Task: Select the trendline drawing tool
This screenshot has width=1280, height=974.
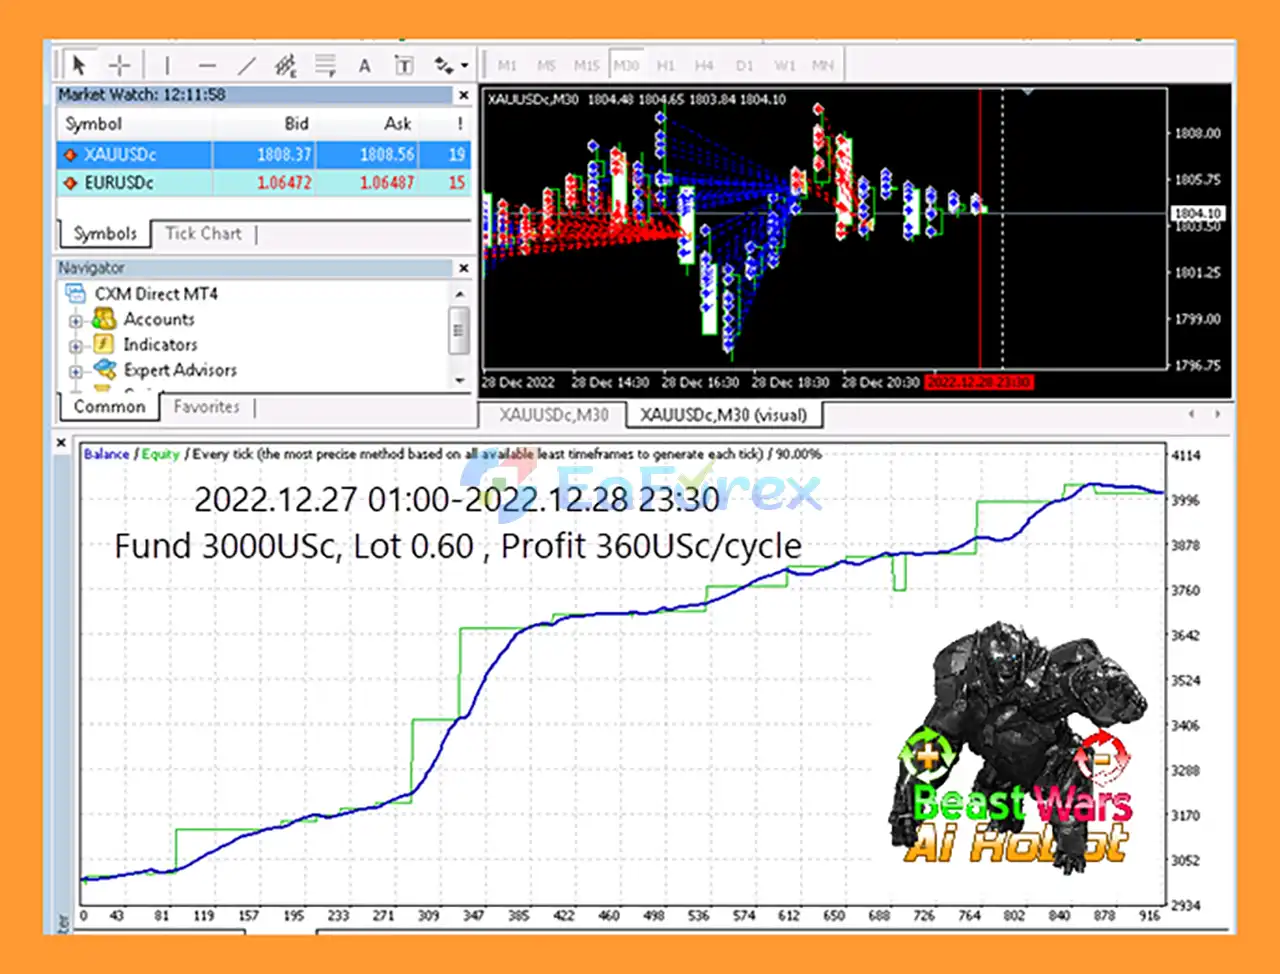Action: [246, 66]
